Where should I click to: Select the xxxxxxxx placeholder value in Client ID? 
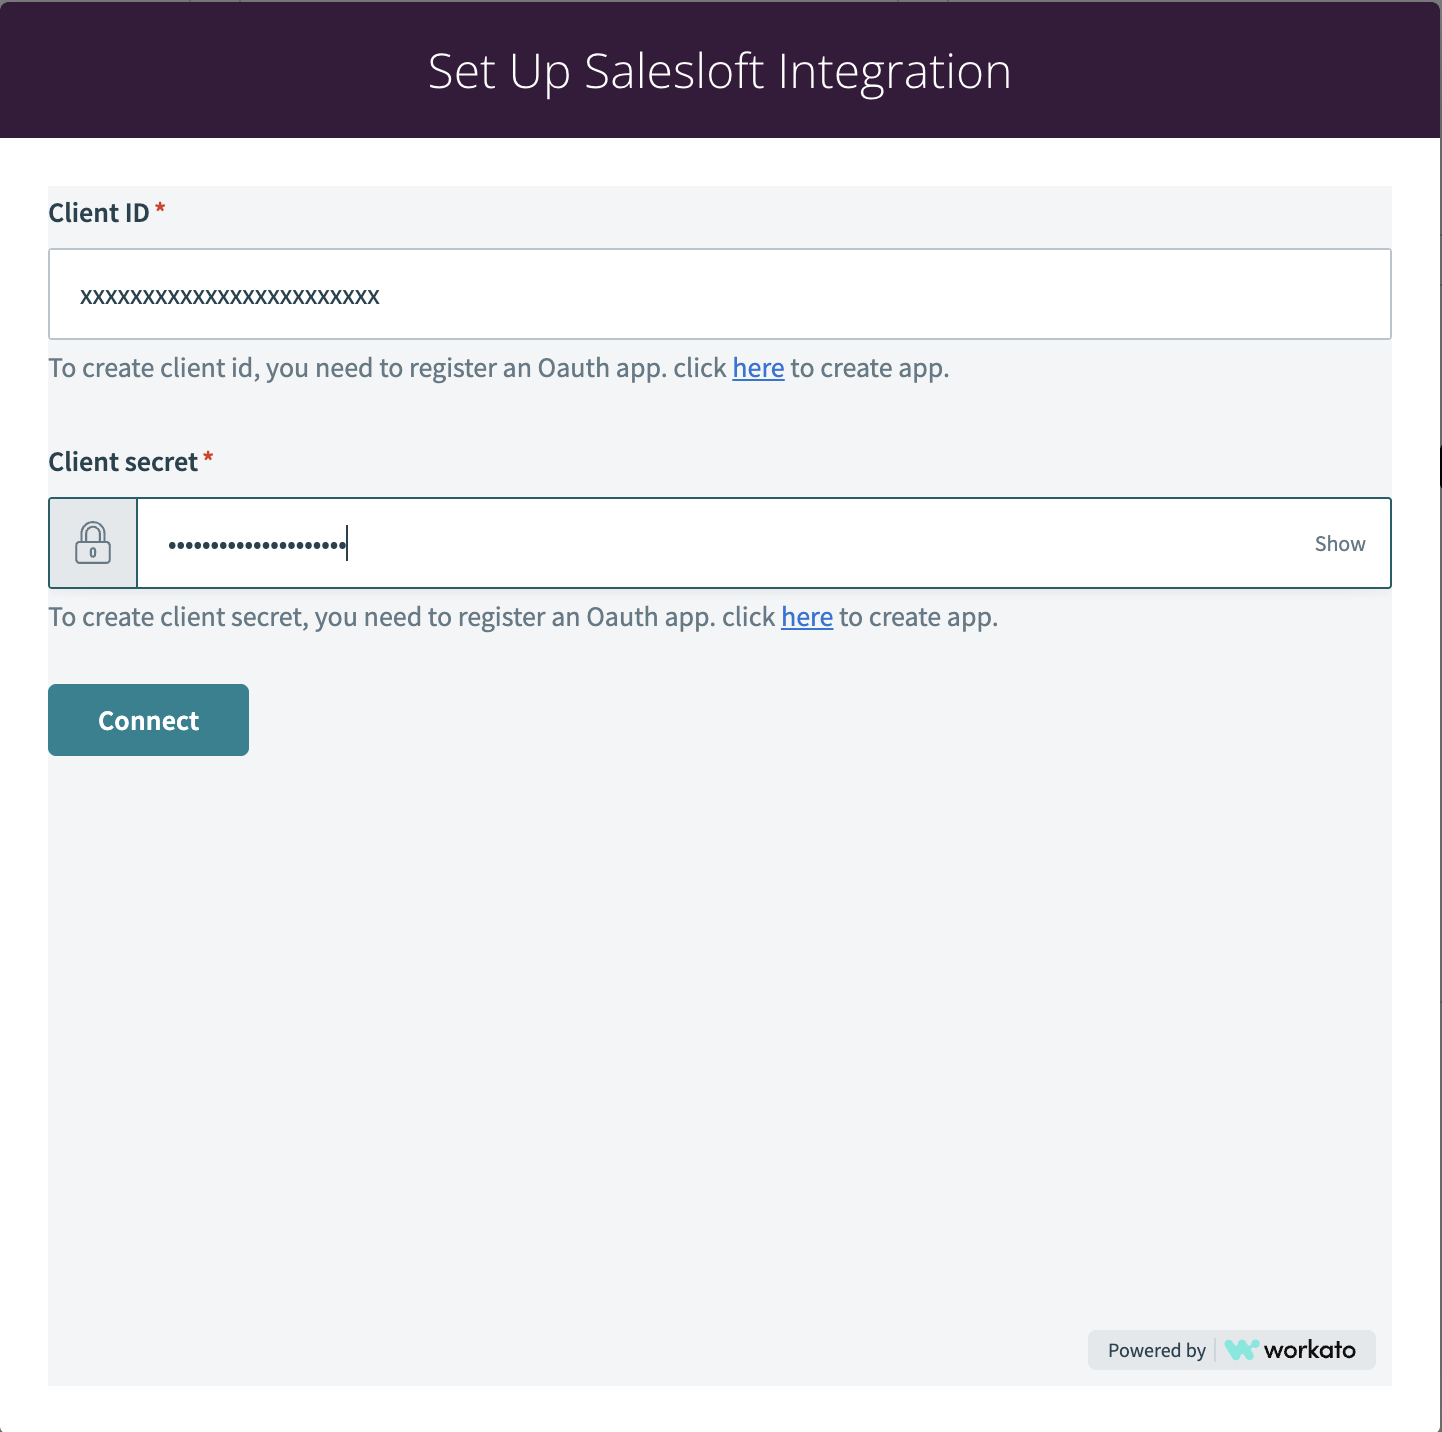tap(230, 296)
